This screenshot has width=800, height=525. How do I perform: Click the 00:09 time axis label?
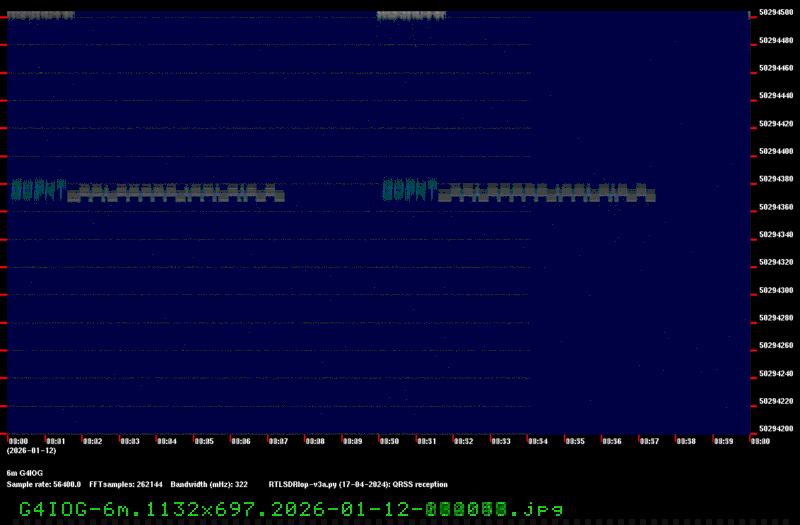point(353,441)
